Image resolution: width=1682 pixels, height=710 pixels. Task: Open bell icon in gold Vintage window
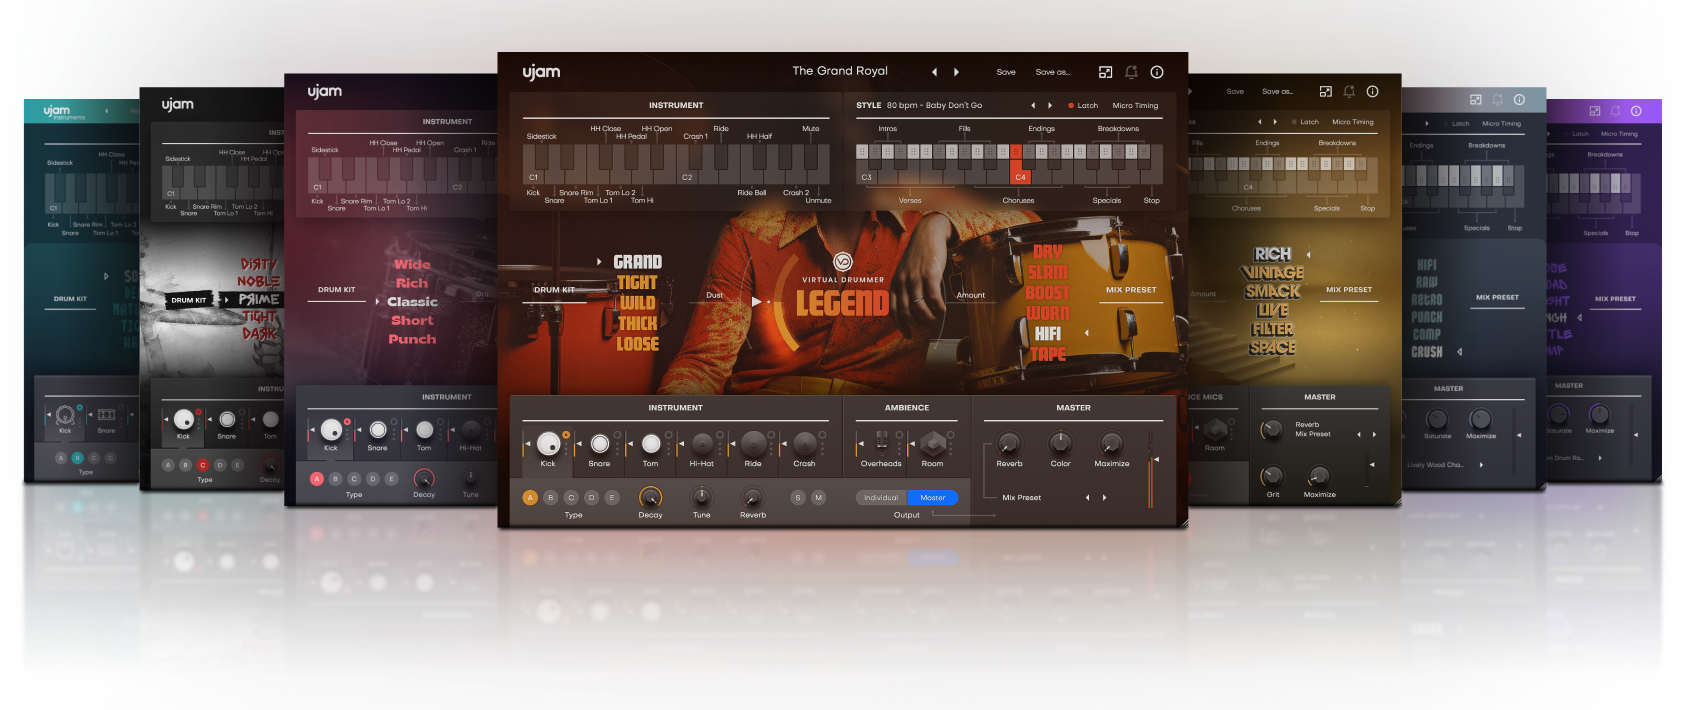coord(1349,91)
